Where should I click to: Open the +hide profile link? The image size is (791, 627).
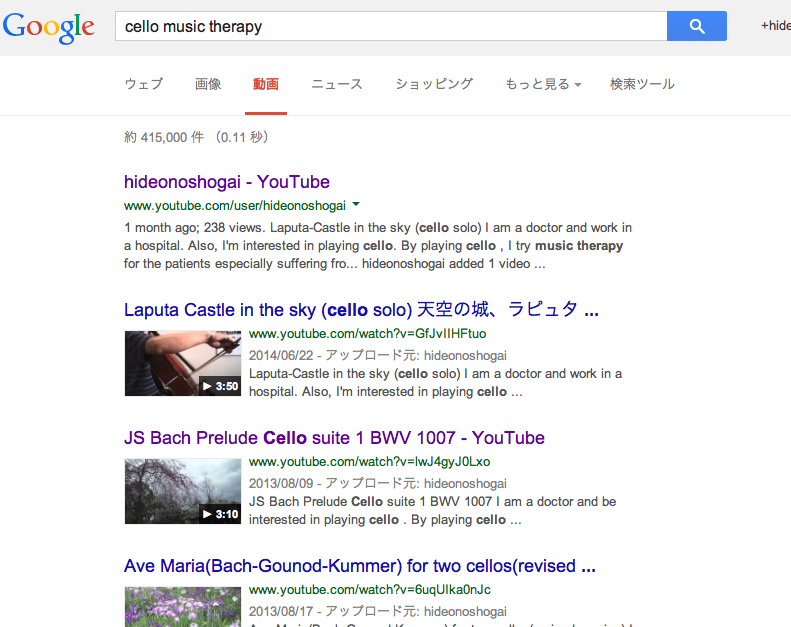pos(775,25)
